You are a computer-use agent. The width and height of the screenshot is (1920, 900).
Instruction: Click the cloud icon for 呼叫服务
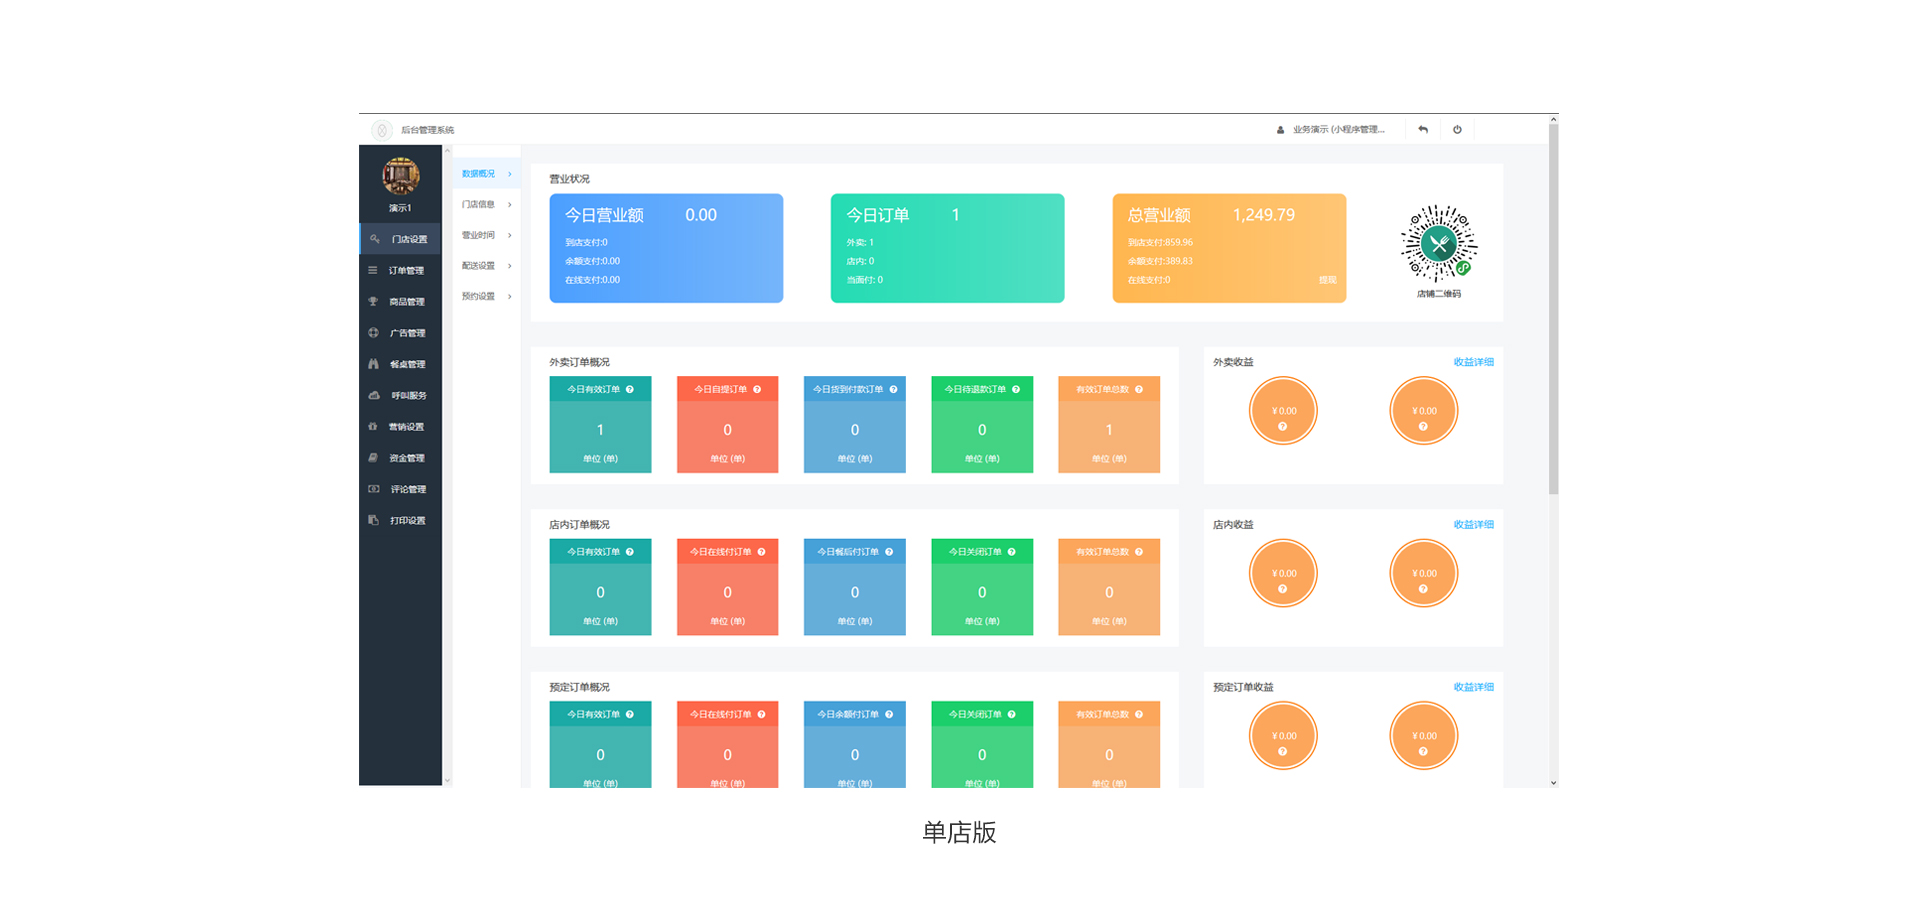pos(373,395)
